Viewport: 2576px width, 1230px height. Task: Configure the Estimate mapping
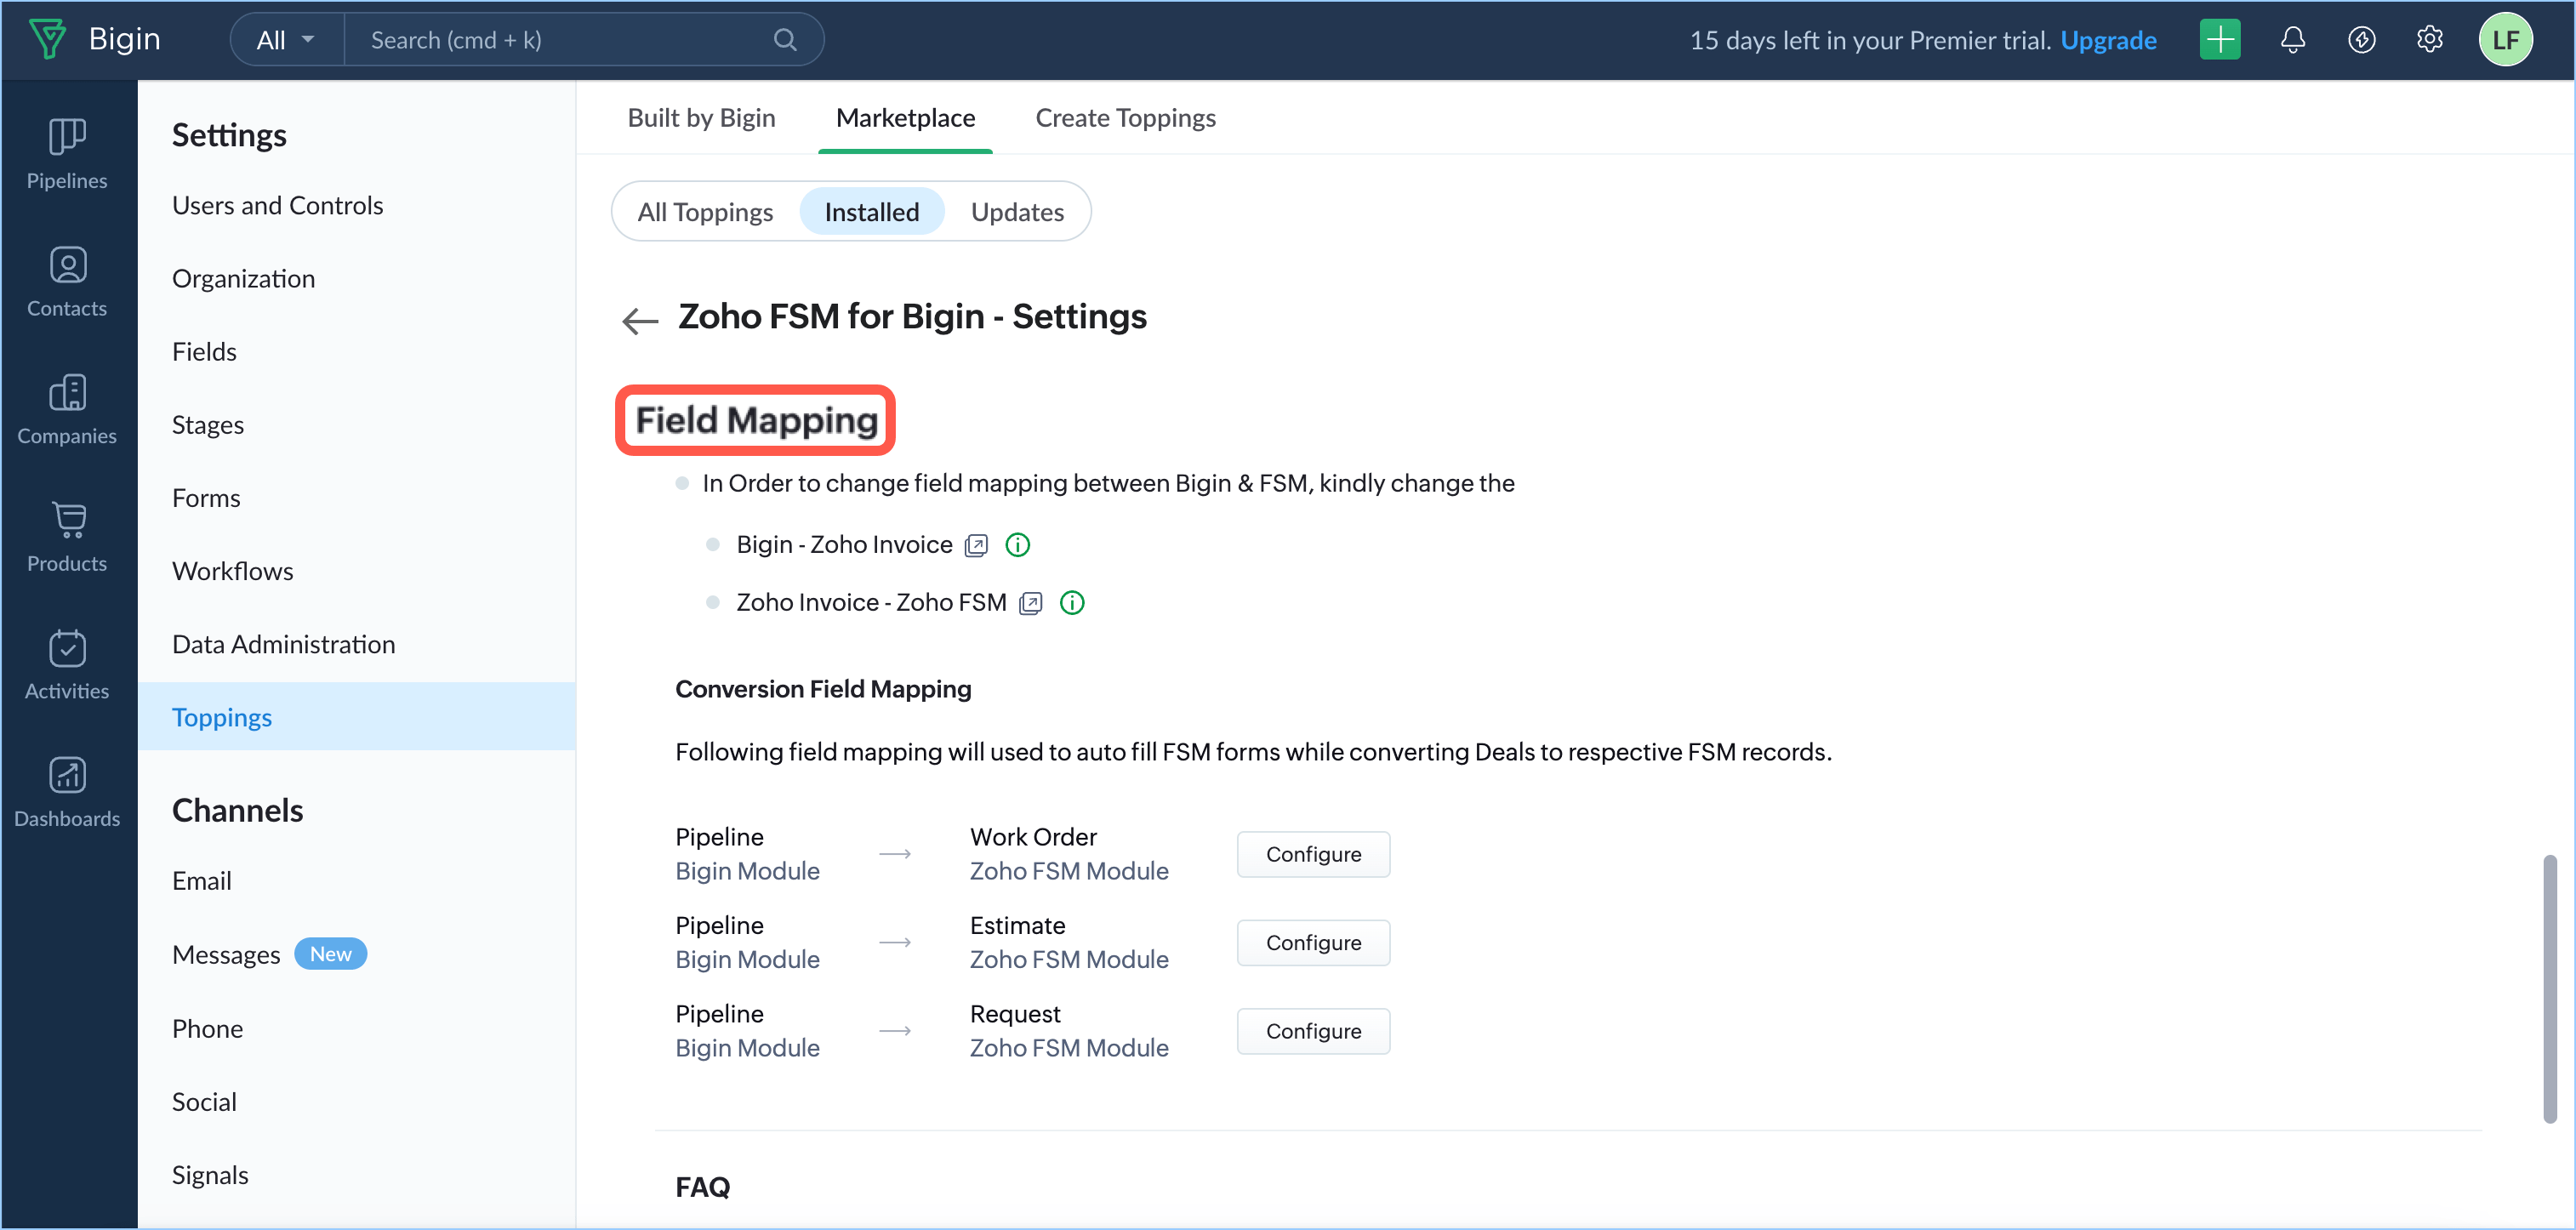point(1313,943)
